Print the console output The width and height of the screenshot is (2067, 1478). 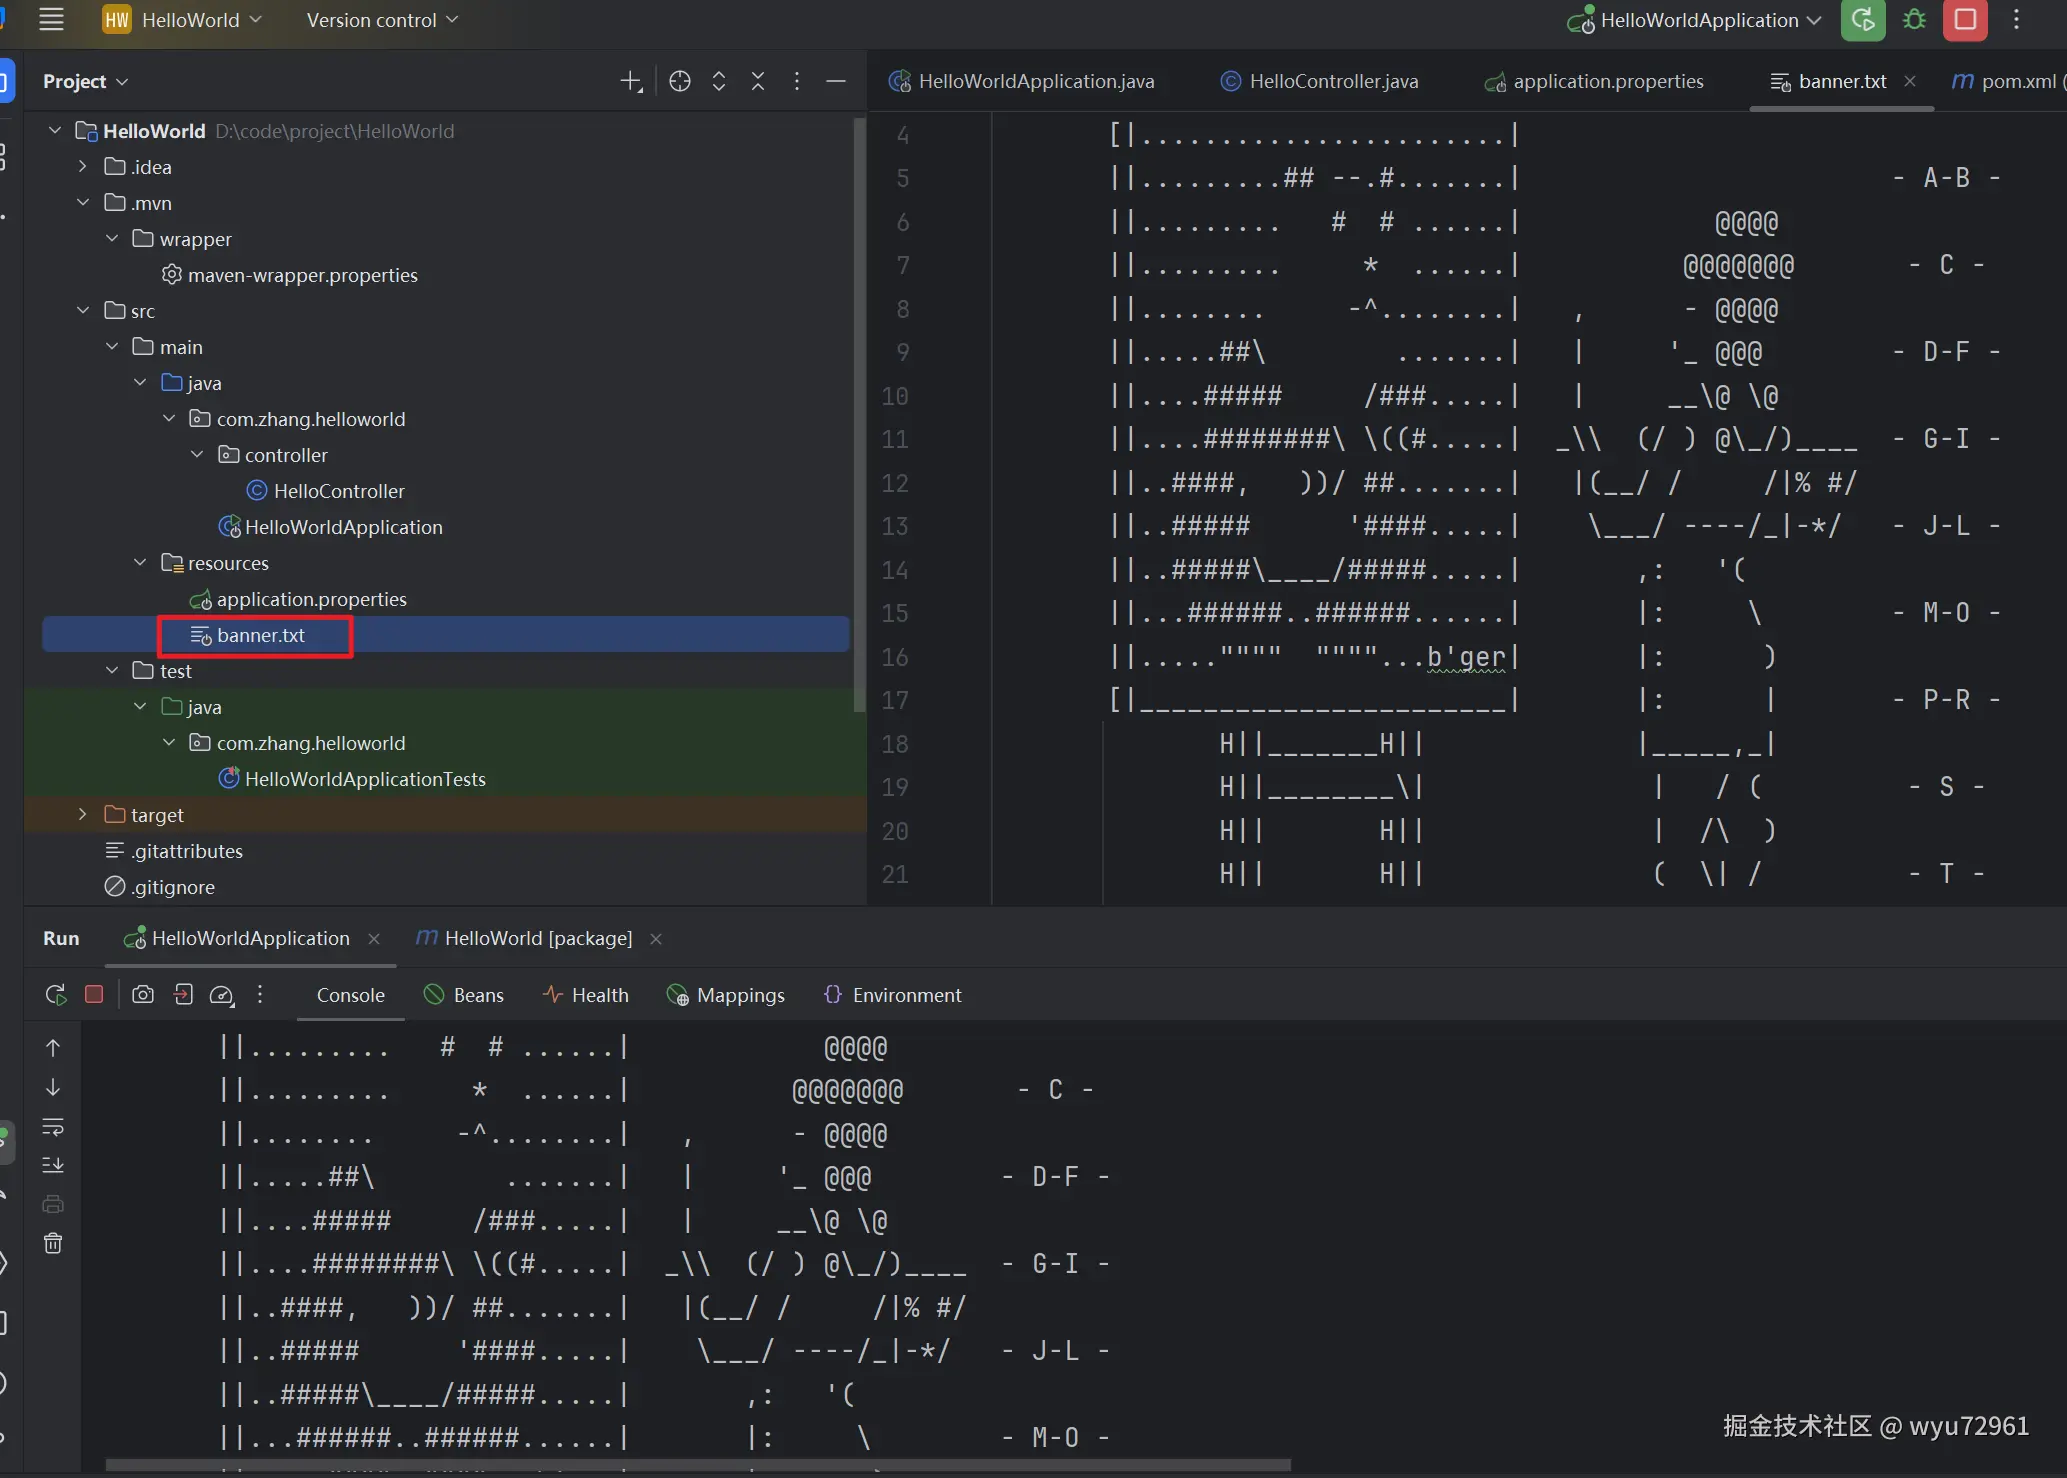pos(53,1204)
